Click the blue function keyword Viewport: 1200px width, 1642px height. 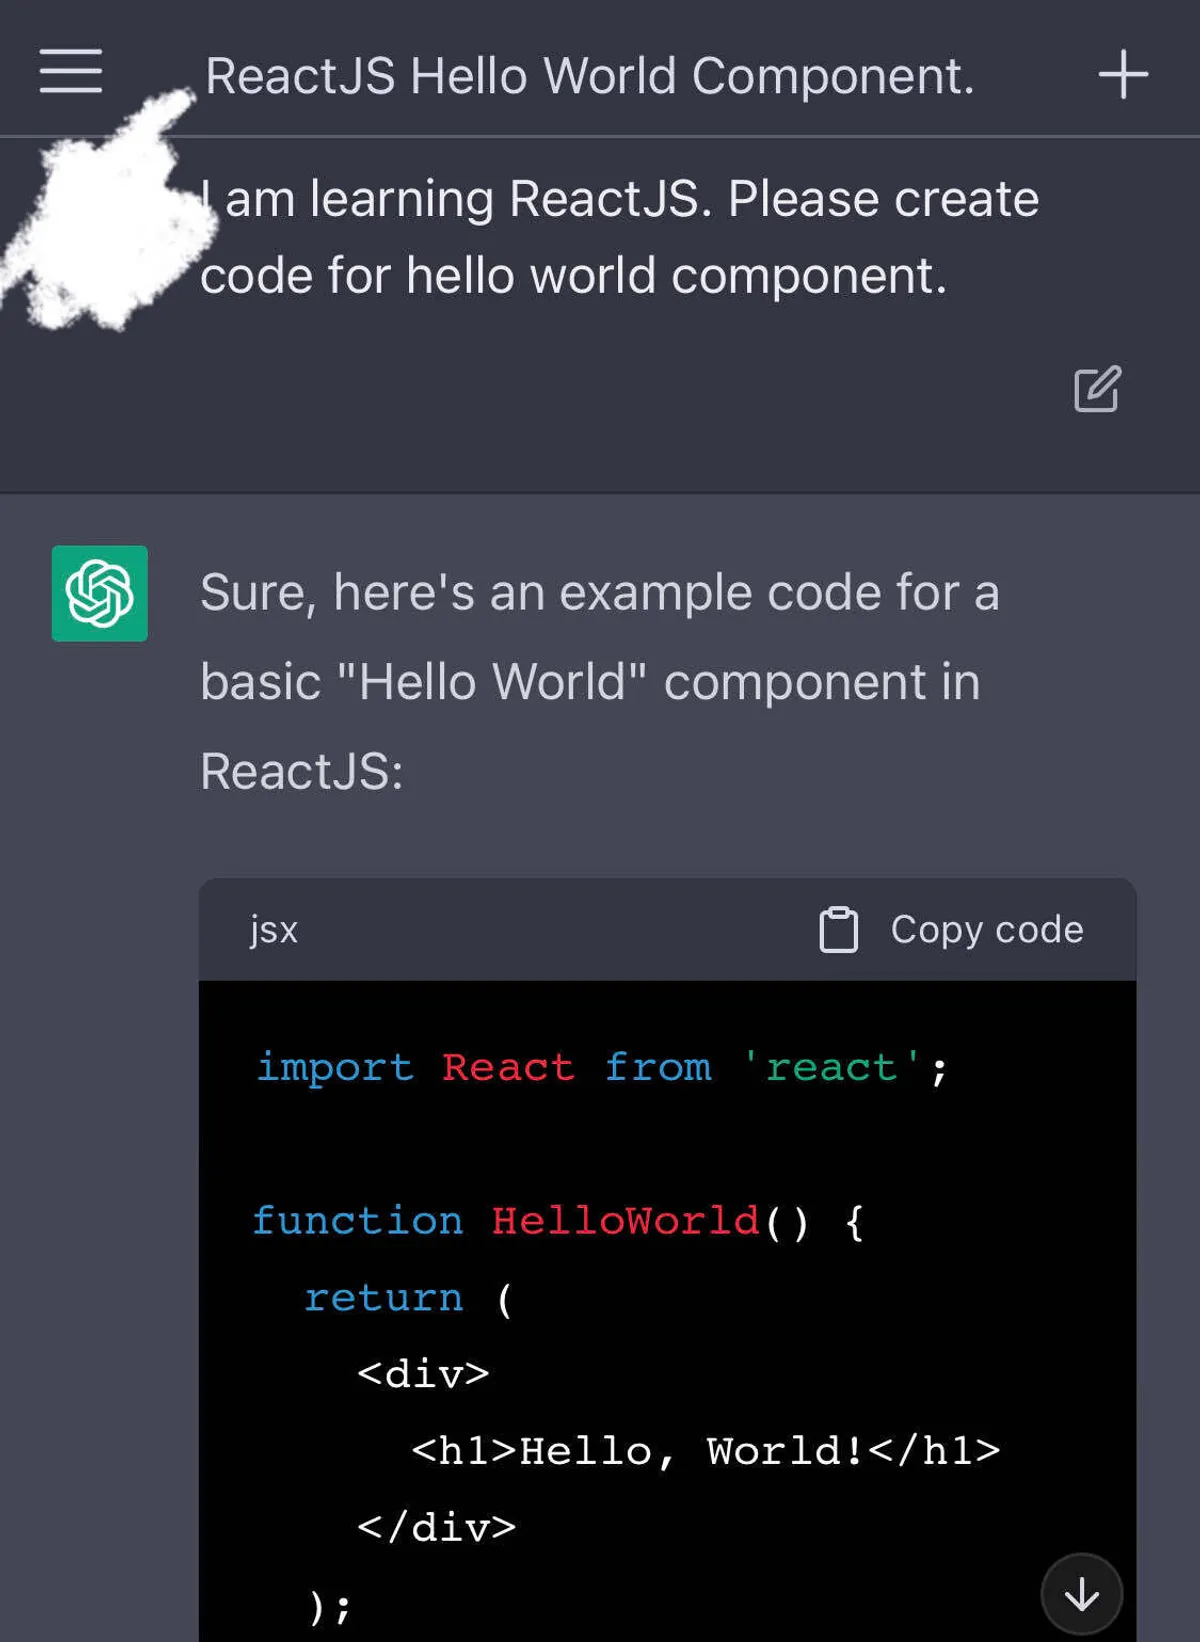(357, 1221)
